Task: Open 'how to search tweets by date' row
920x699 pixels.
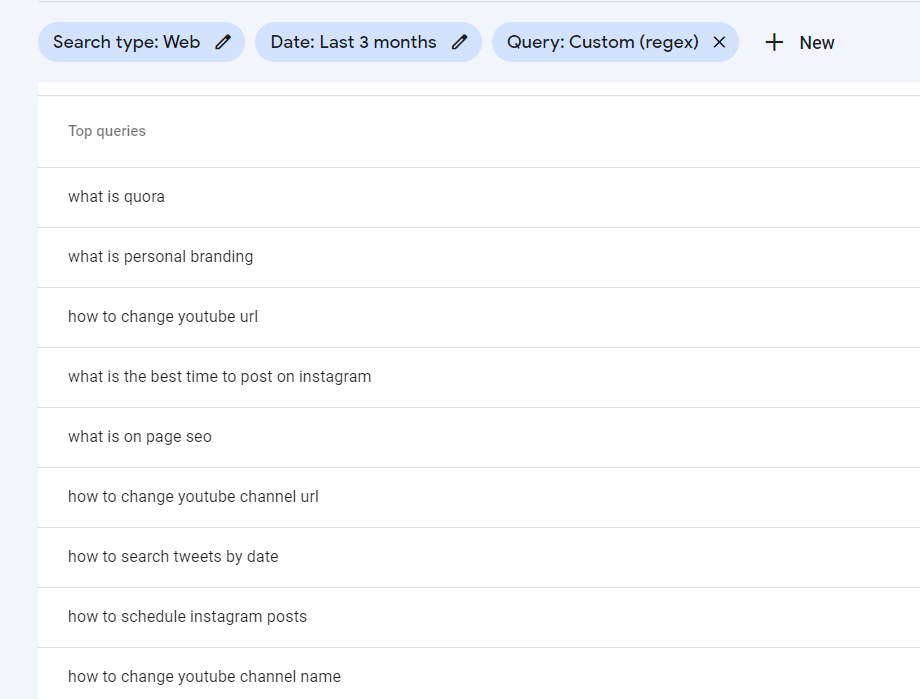Action: tap(173, 557)
